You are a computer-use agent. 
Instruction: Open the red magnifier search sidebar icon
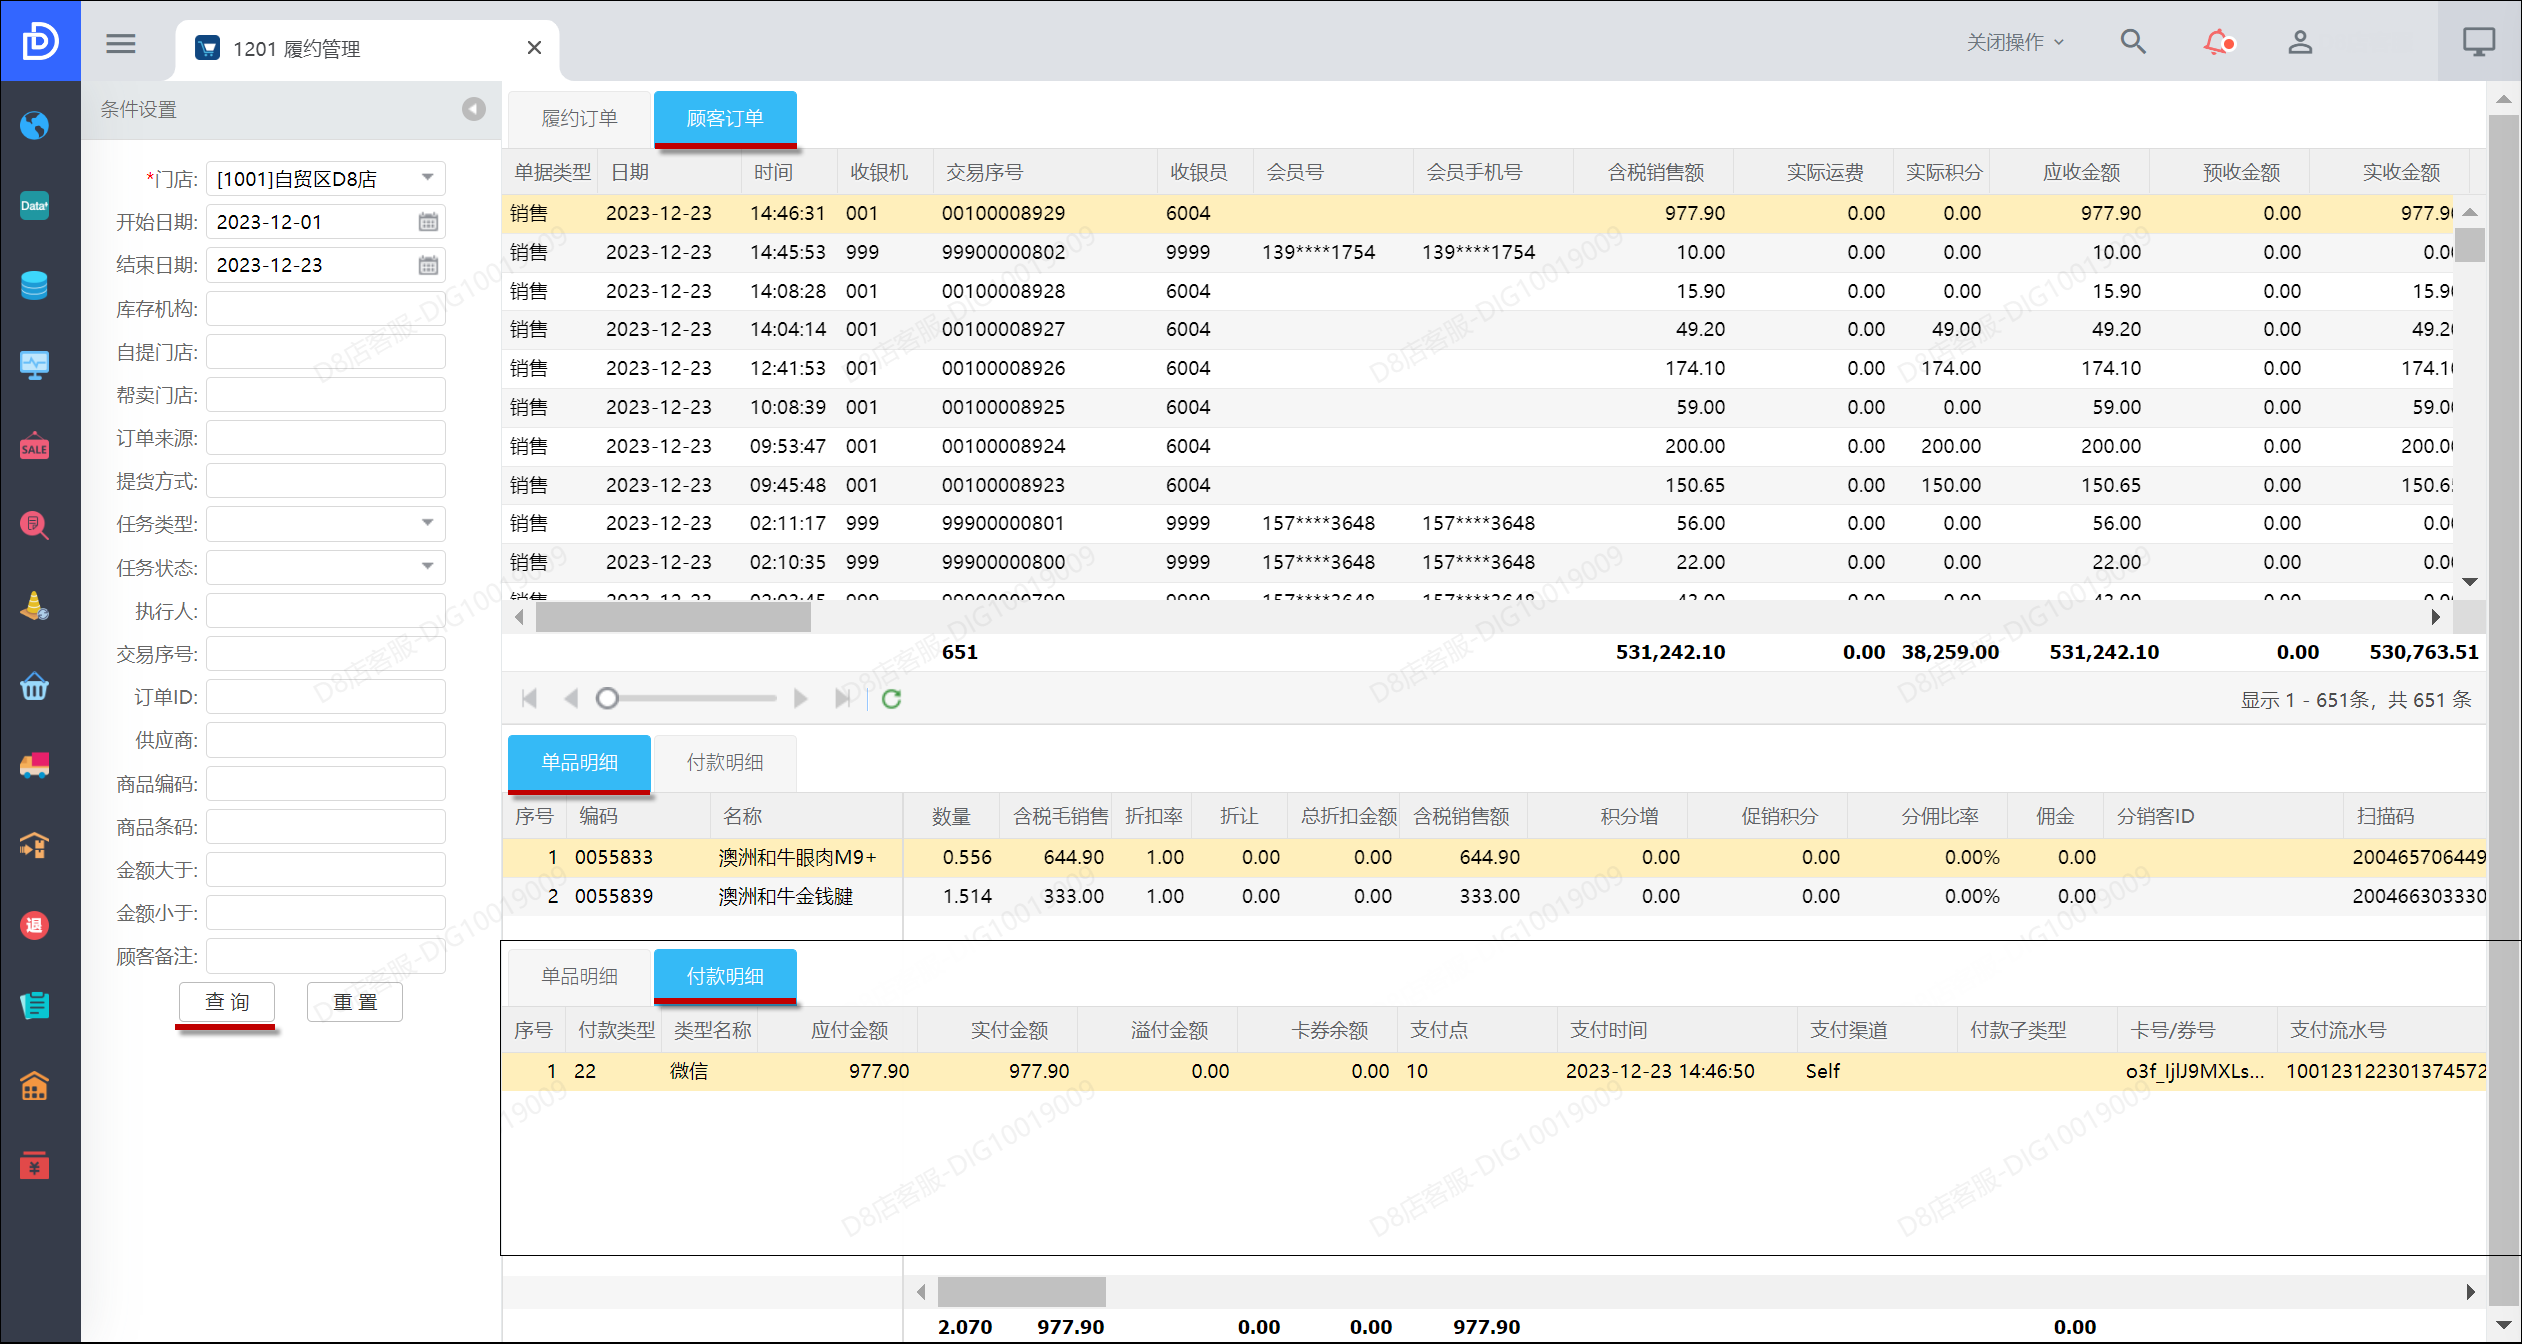(x=35, y=525)
